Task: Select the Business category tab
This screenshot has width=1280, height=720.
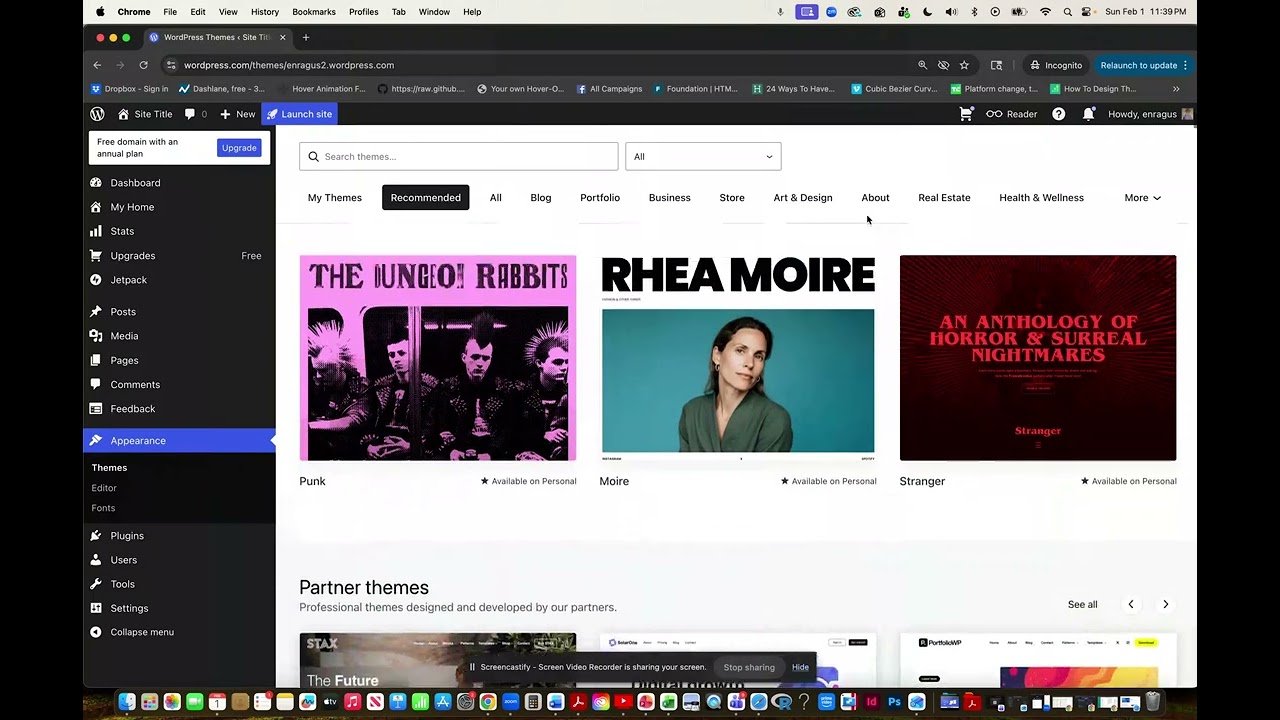Action: click(x=670, y=198)
